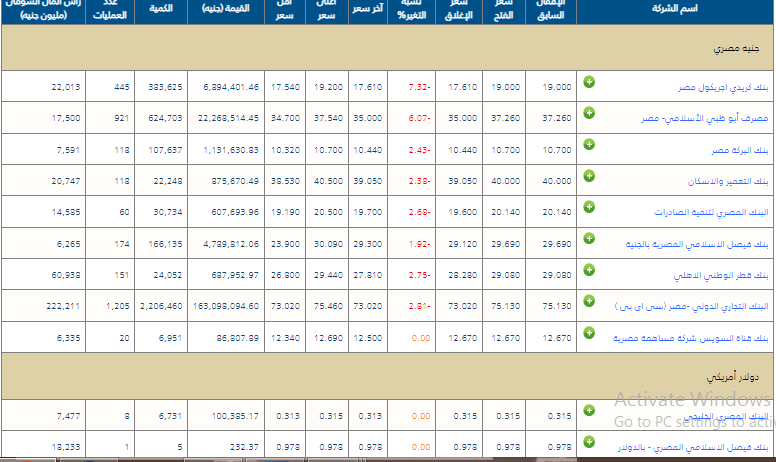Screen dimensions: 776x462
Task: Click the سعر الفتح column header
Action: tap(503, 10)
